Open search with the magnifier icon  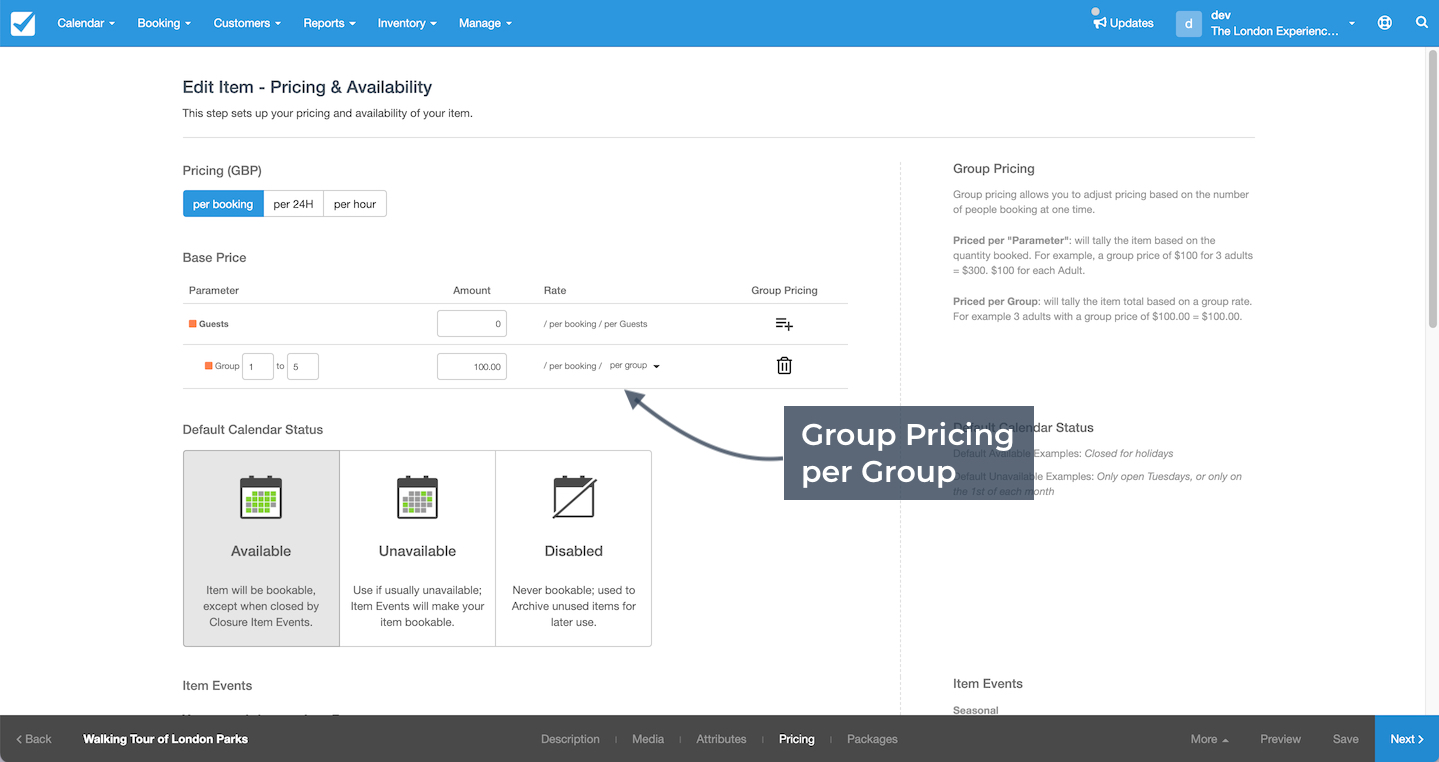(x=1422, y=23)
